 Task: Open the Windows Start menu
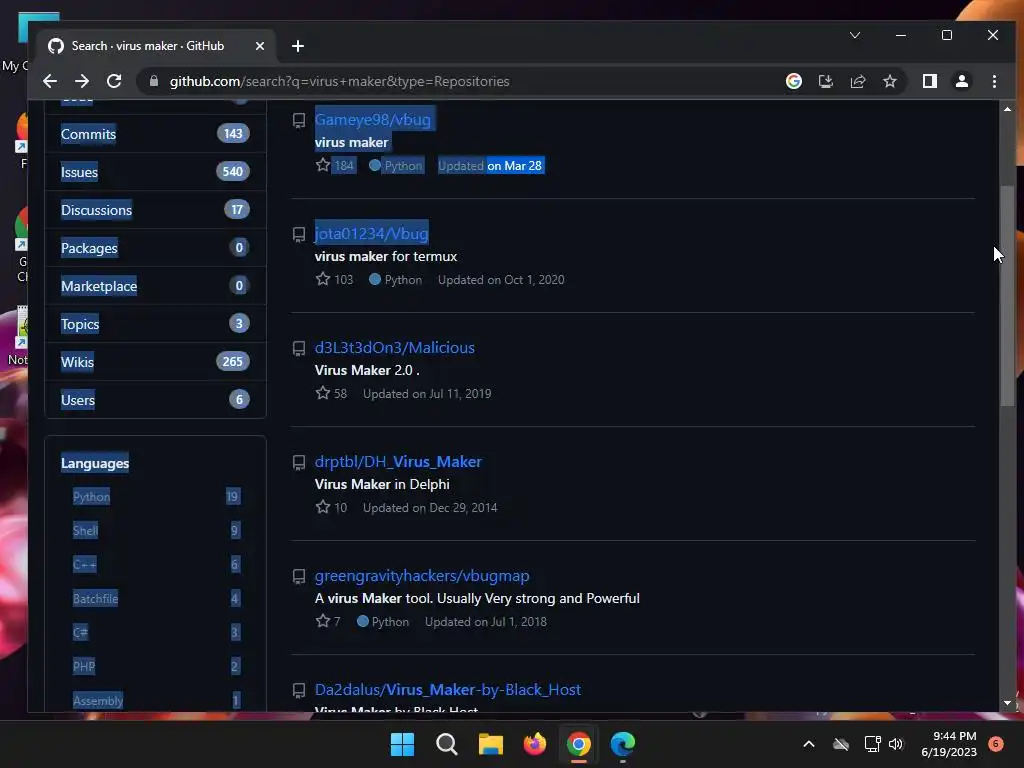pos(402,744)
